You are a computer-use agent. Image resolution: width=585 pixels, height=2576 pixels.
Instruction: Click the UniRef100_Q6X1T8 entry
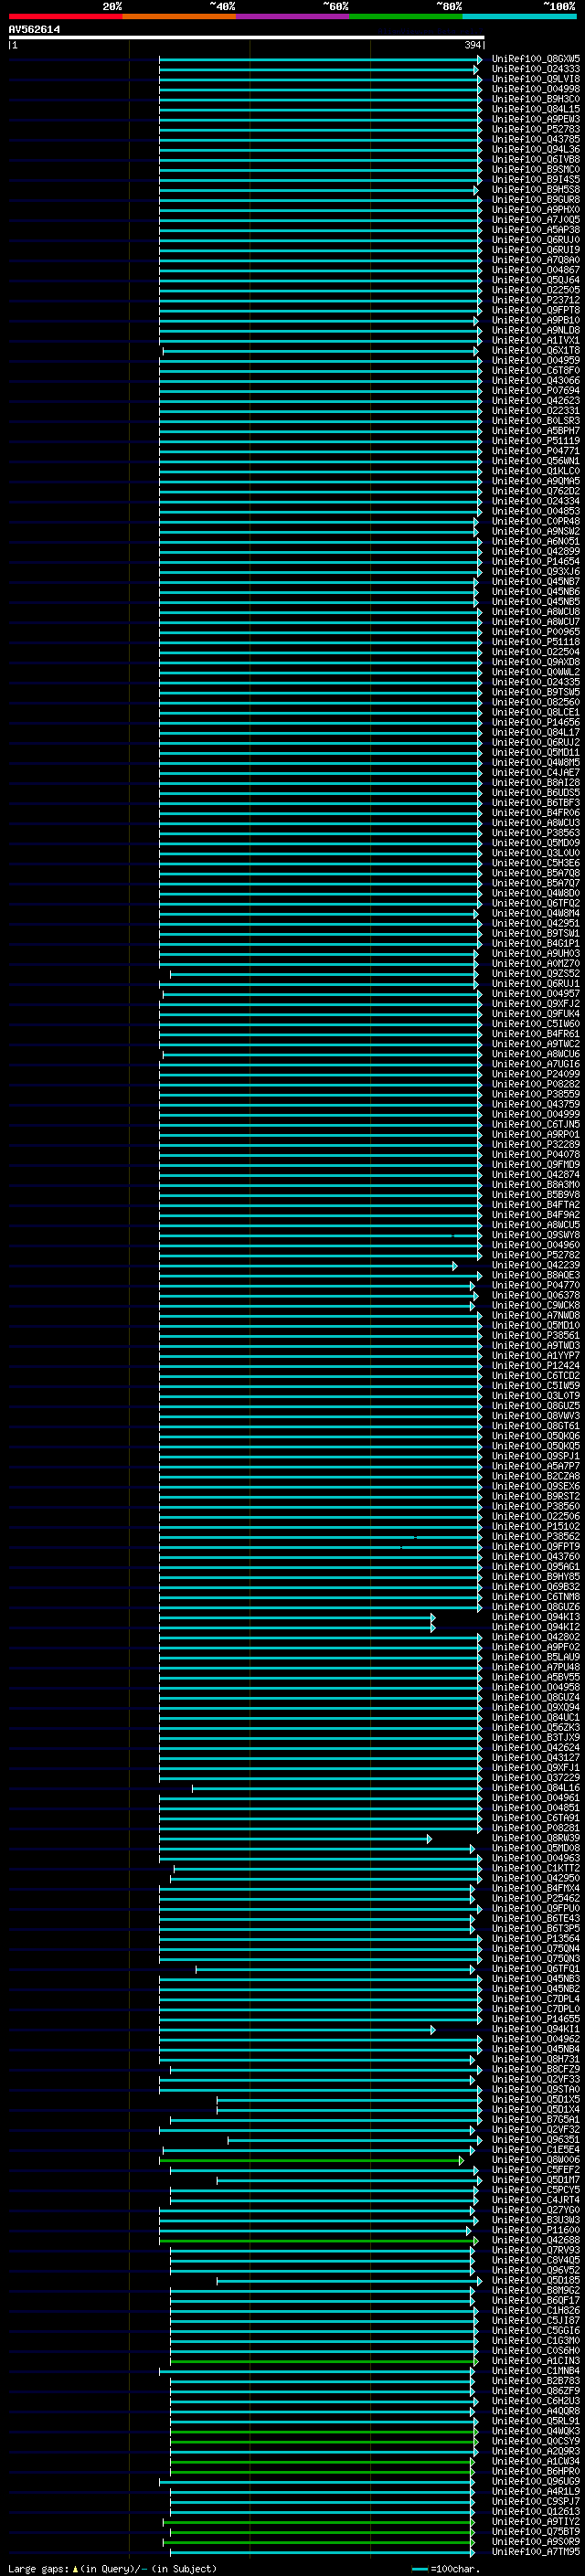(535, 350)
